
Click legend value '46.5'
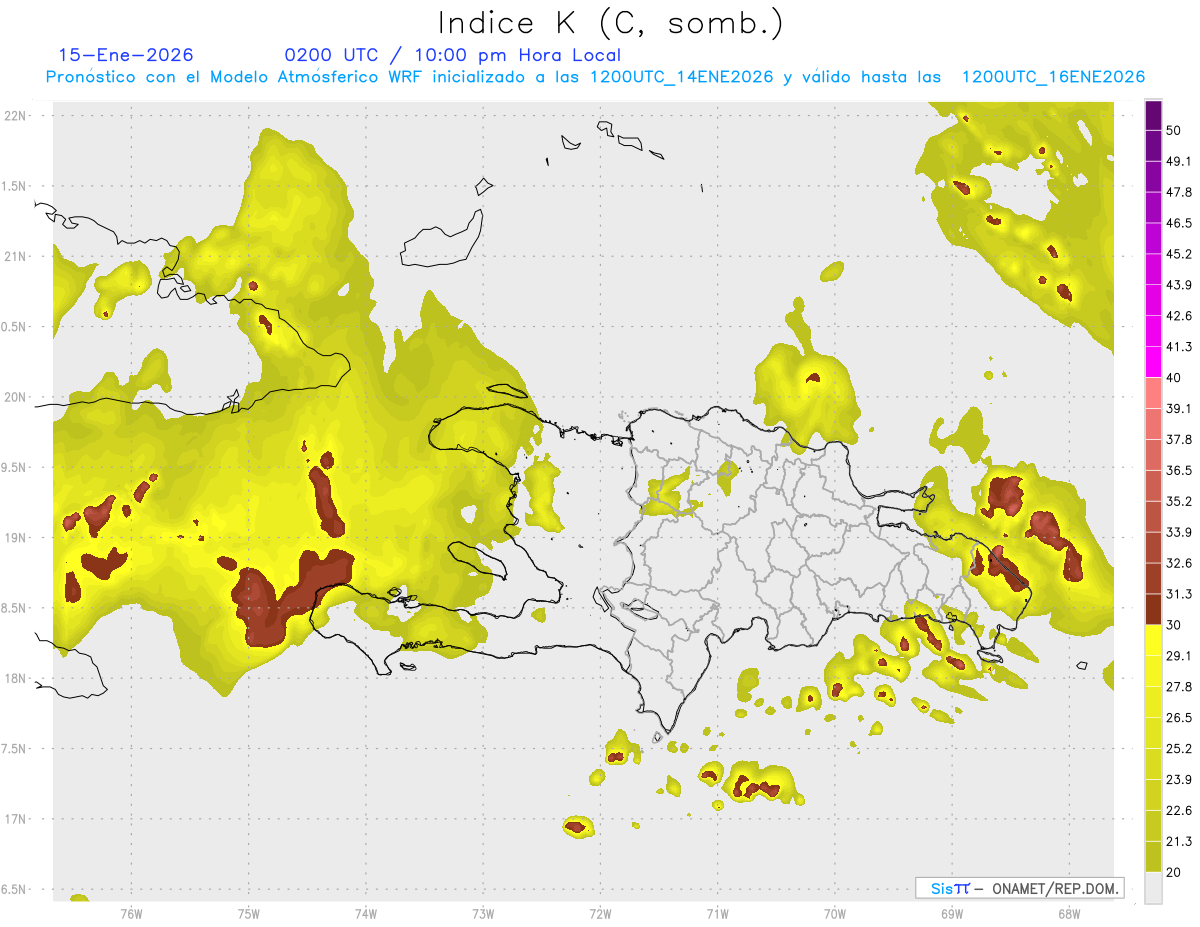coord(1179,223)
